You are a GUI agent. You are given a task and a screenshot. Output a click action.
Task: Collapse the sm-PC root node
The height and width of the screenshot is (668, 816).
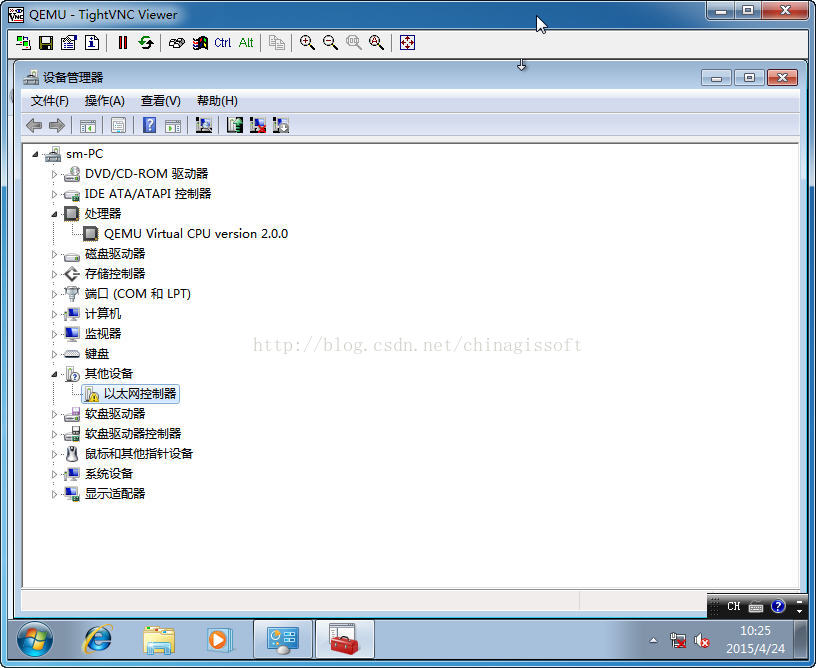tap(35, 154)
